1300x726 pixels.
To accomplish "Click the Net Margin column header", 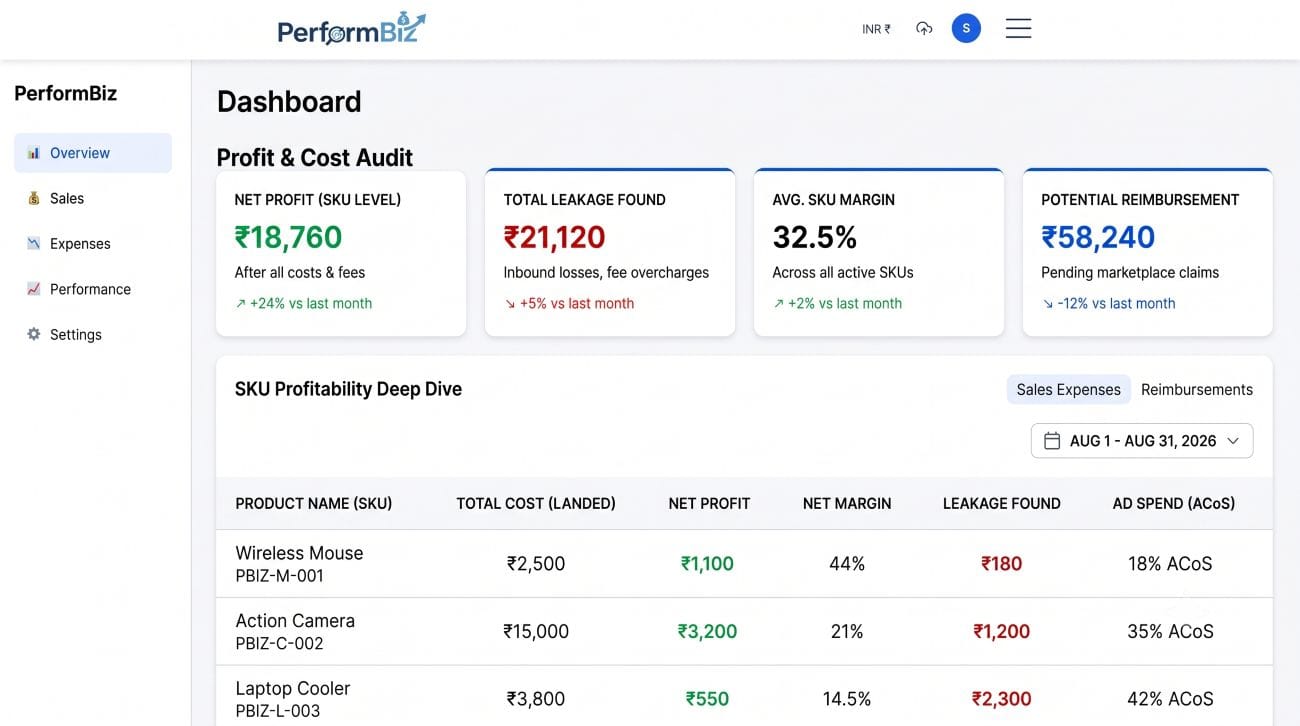I will pyautogui.click(x=847, y=503).
